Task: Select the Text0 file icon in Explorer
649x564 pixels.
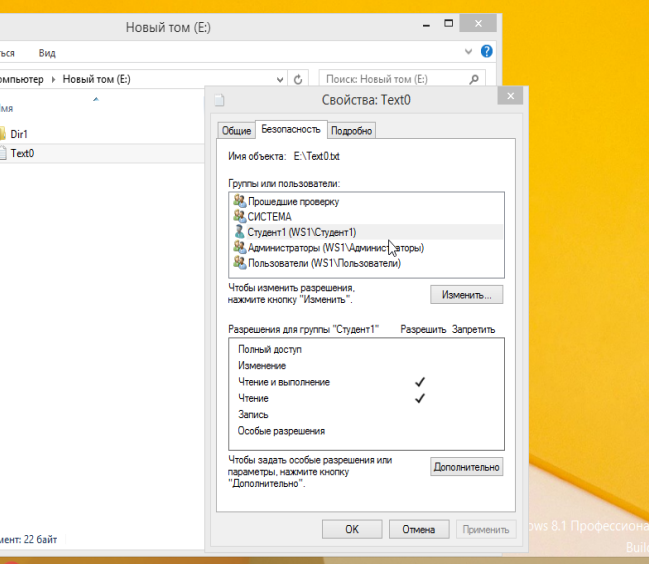Action: tap(3, 153)
